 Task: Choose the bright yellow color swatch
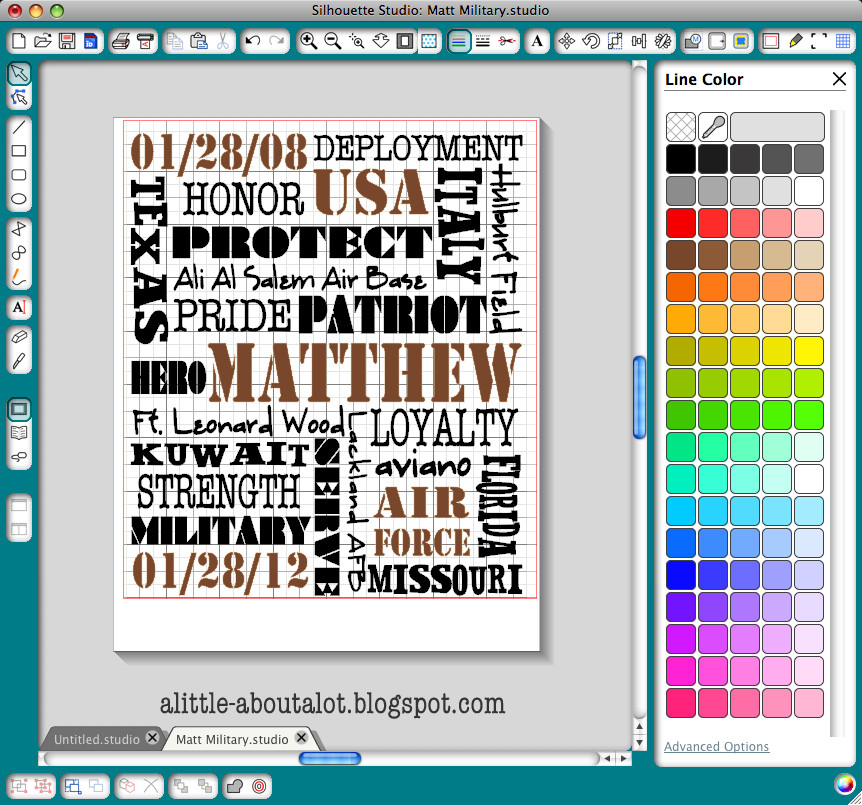[809, 350]
